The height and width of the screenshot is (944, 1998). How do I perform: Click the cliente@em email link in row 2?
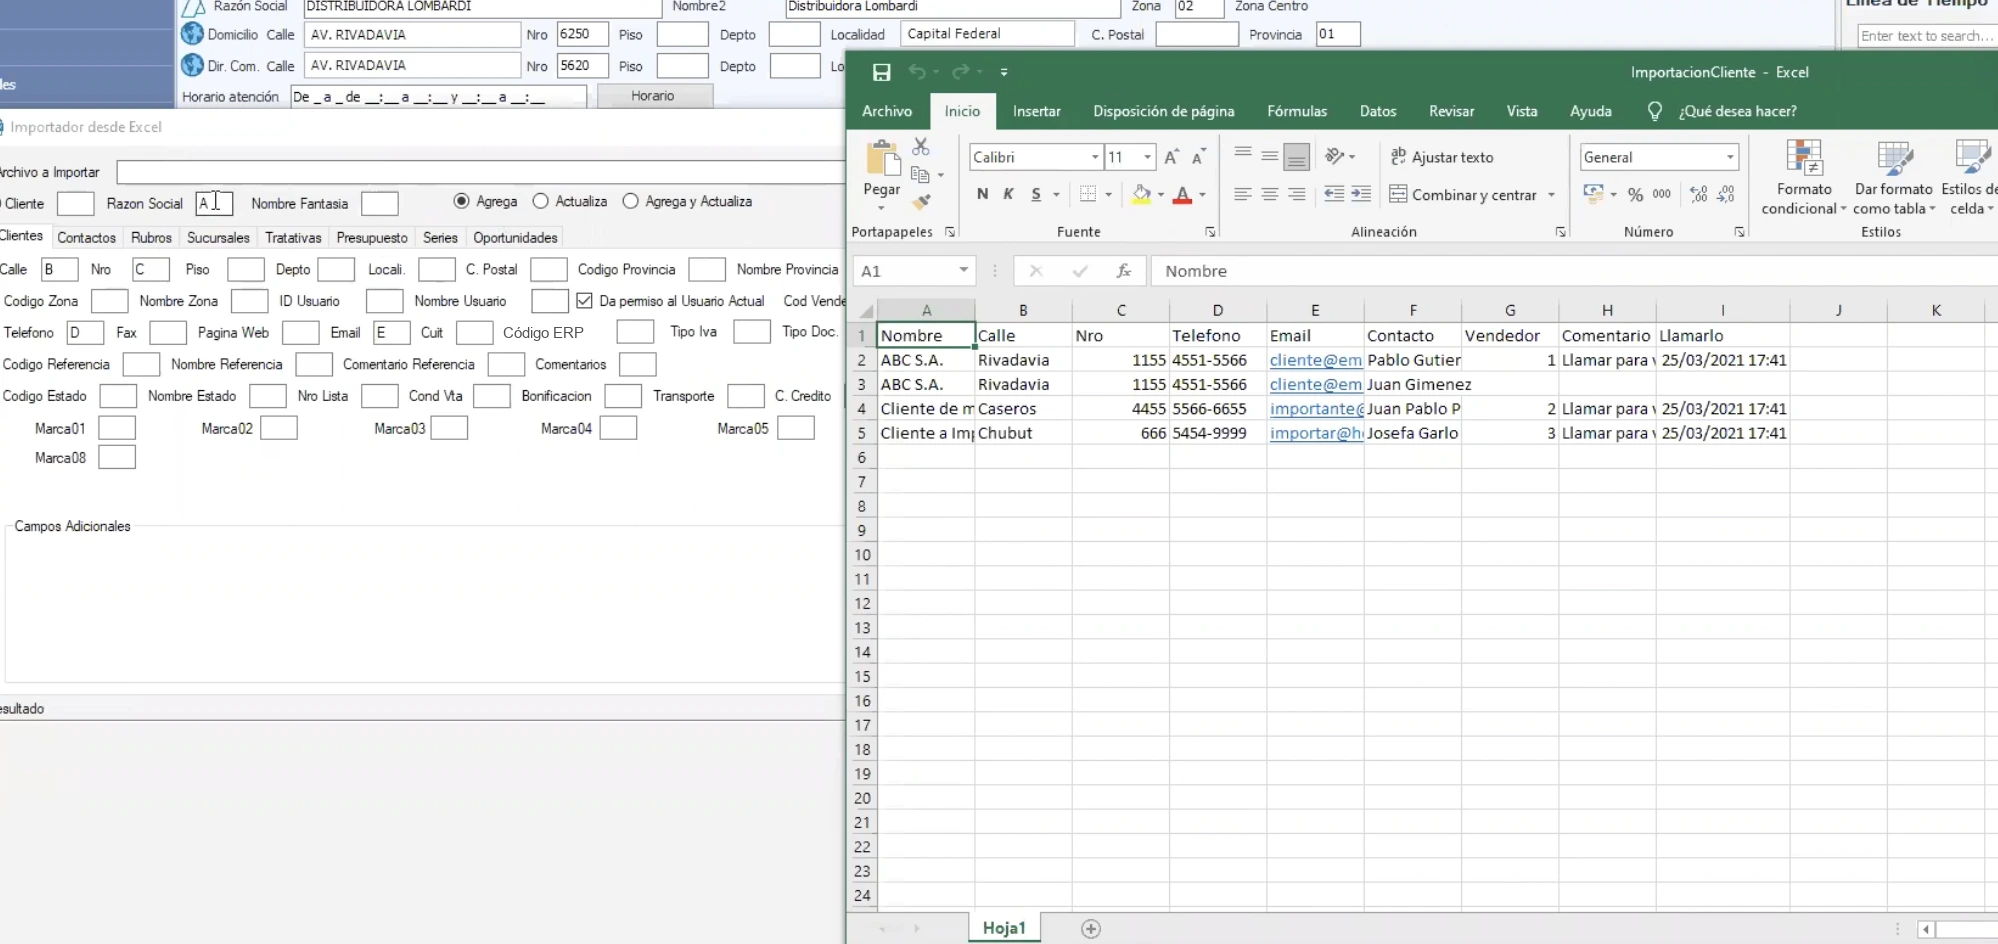click(x=1315, y=360)
